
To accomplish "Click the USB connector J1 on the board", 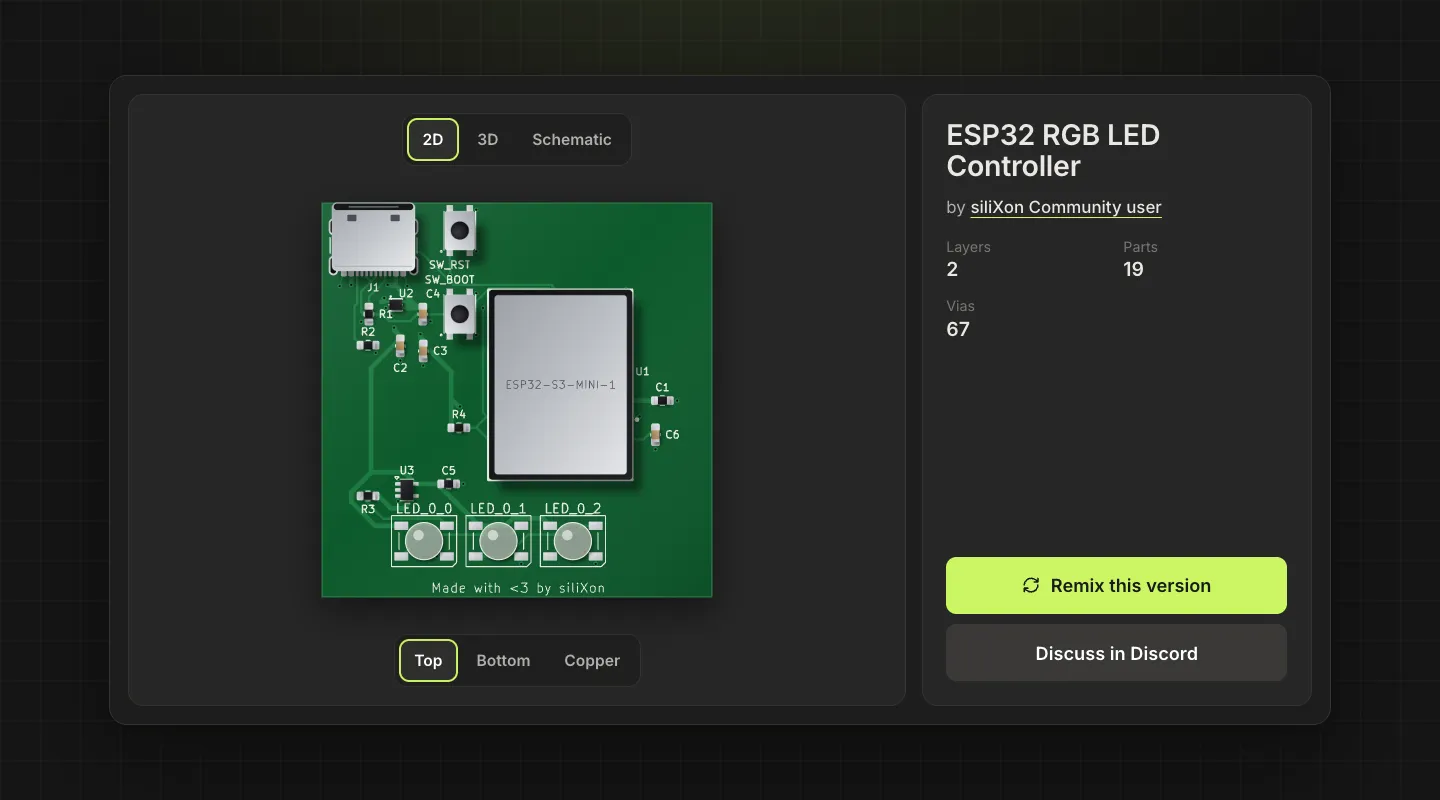I will click(x=373, y=239).
